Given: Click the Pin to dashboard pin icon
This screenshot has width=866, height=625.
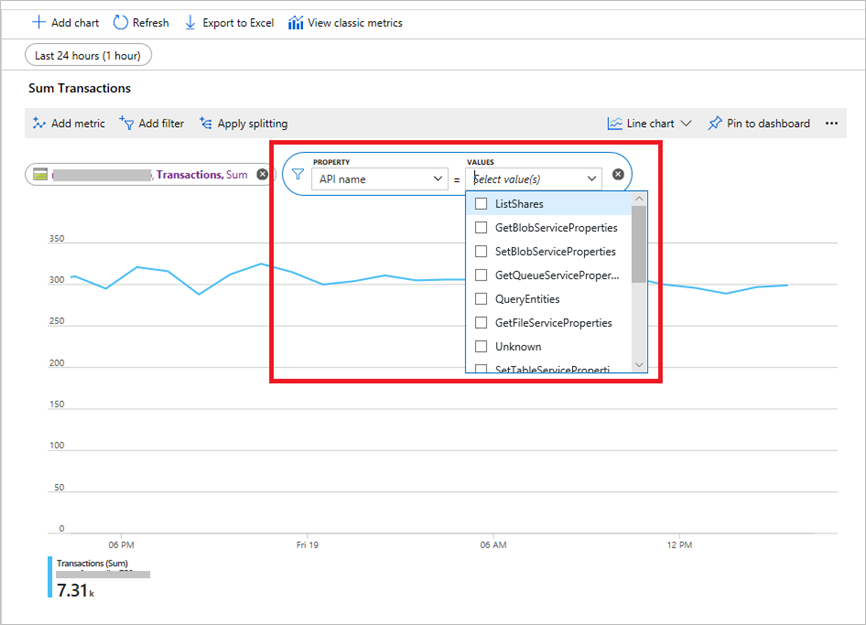Looking at the screenshot, I should click(716, 123).
